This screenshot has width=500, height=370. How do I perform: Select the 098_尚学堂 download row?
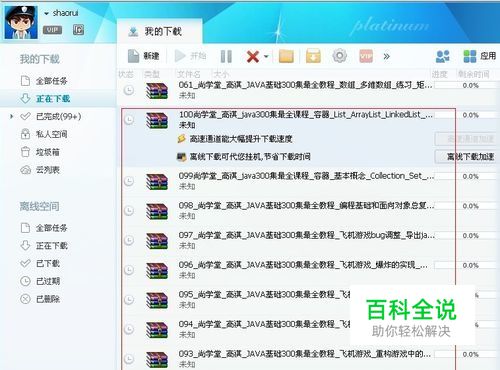coord(308,211)
